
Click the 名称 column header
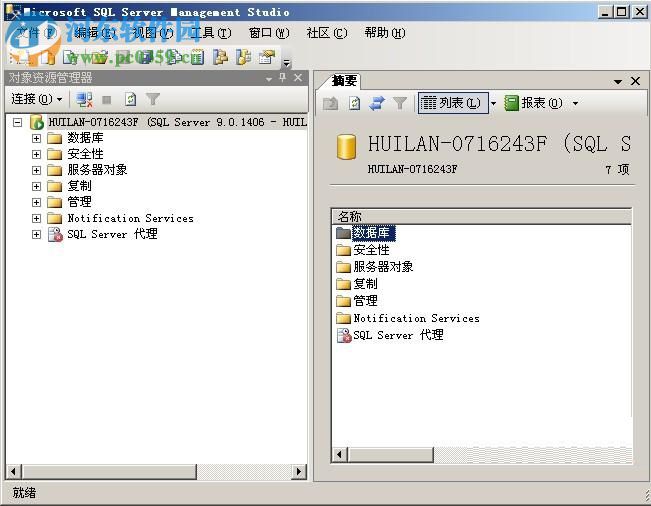(x=482, y=216)
